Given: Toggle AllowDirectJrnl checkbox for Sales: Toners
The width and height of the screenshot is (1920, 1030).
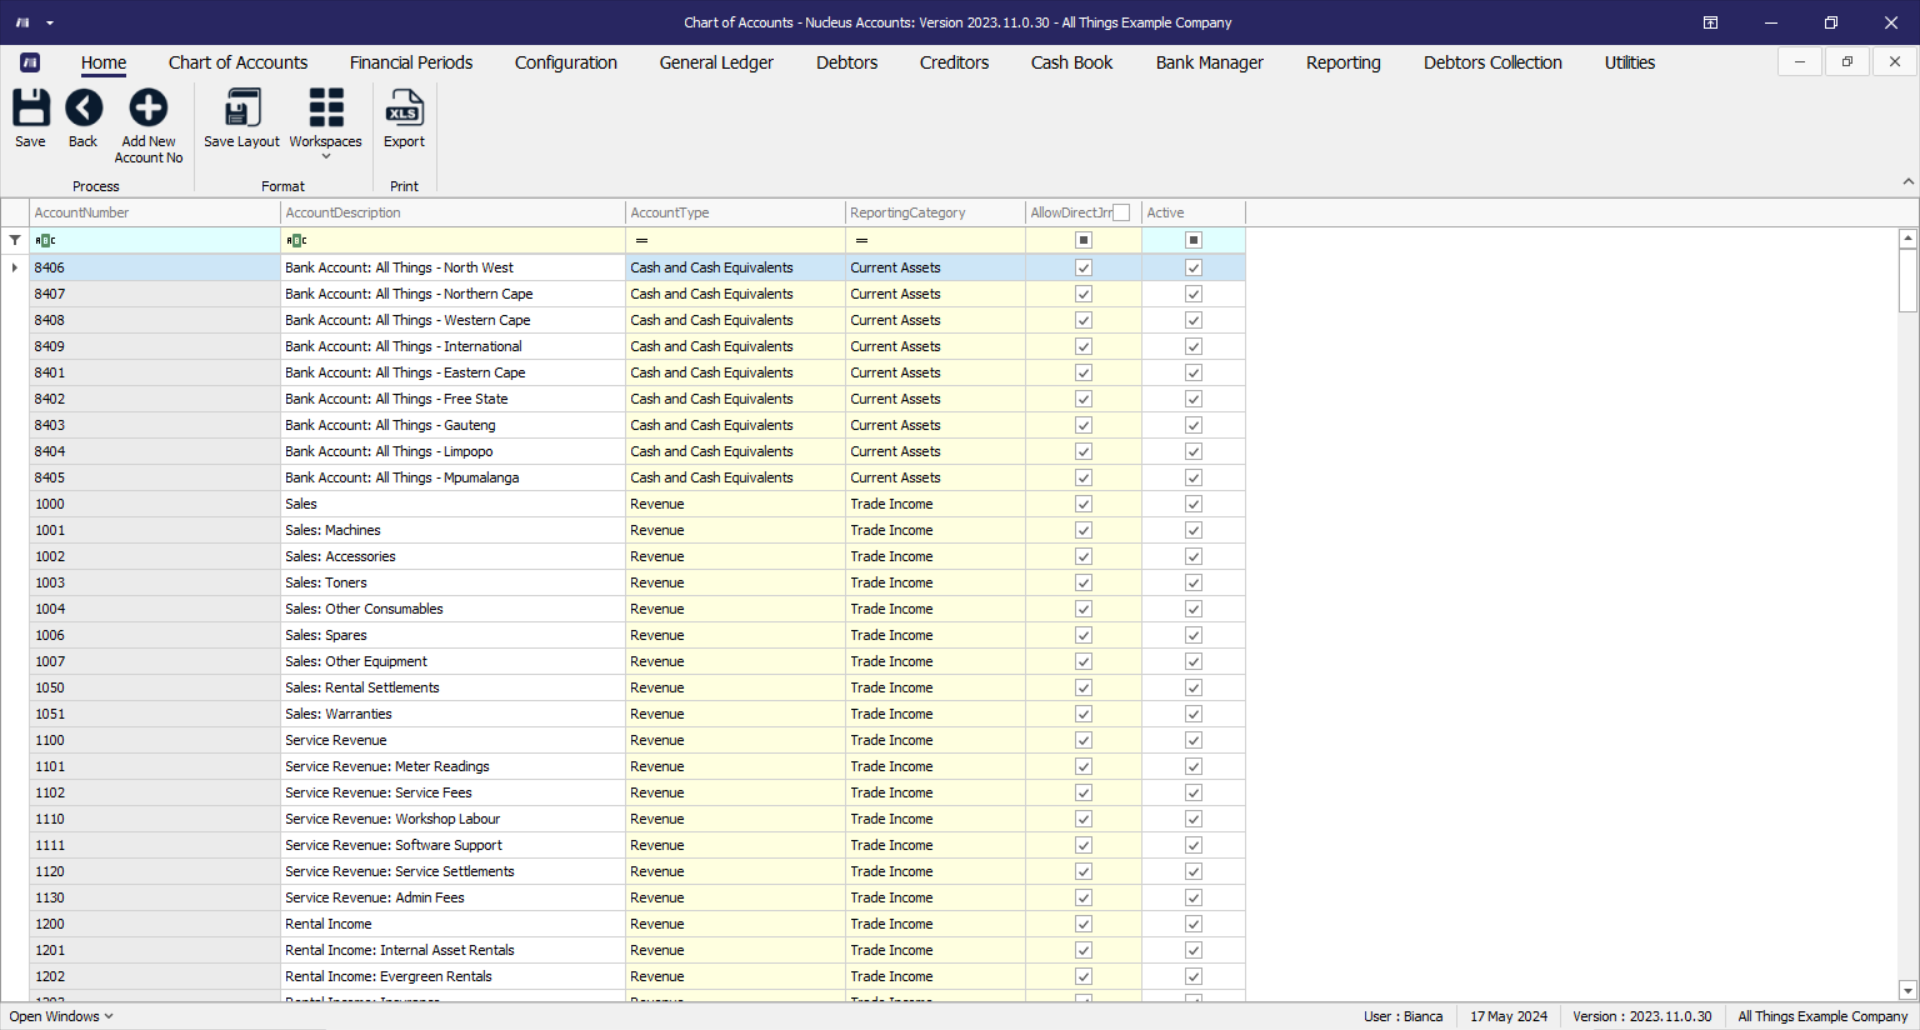Looking at the screenshot, I should (1083, 583).
